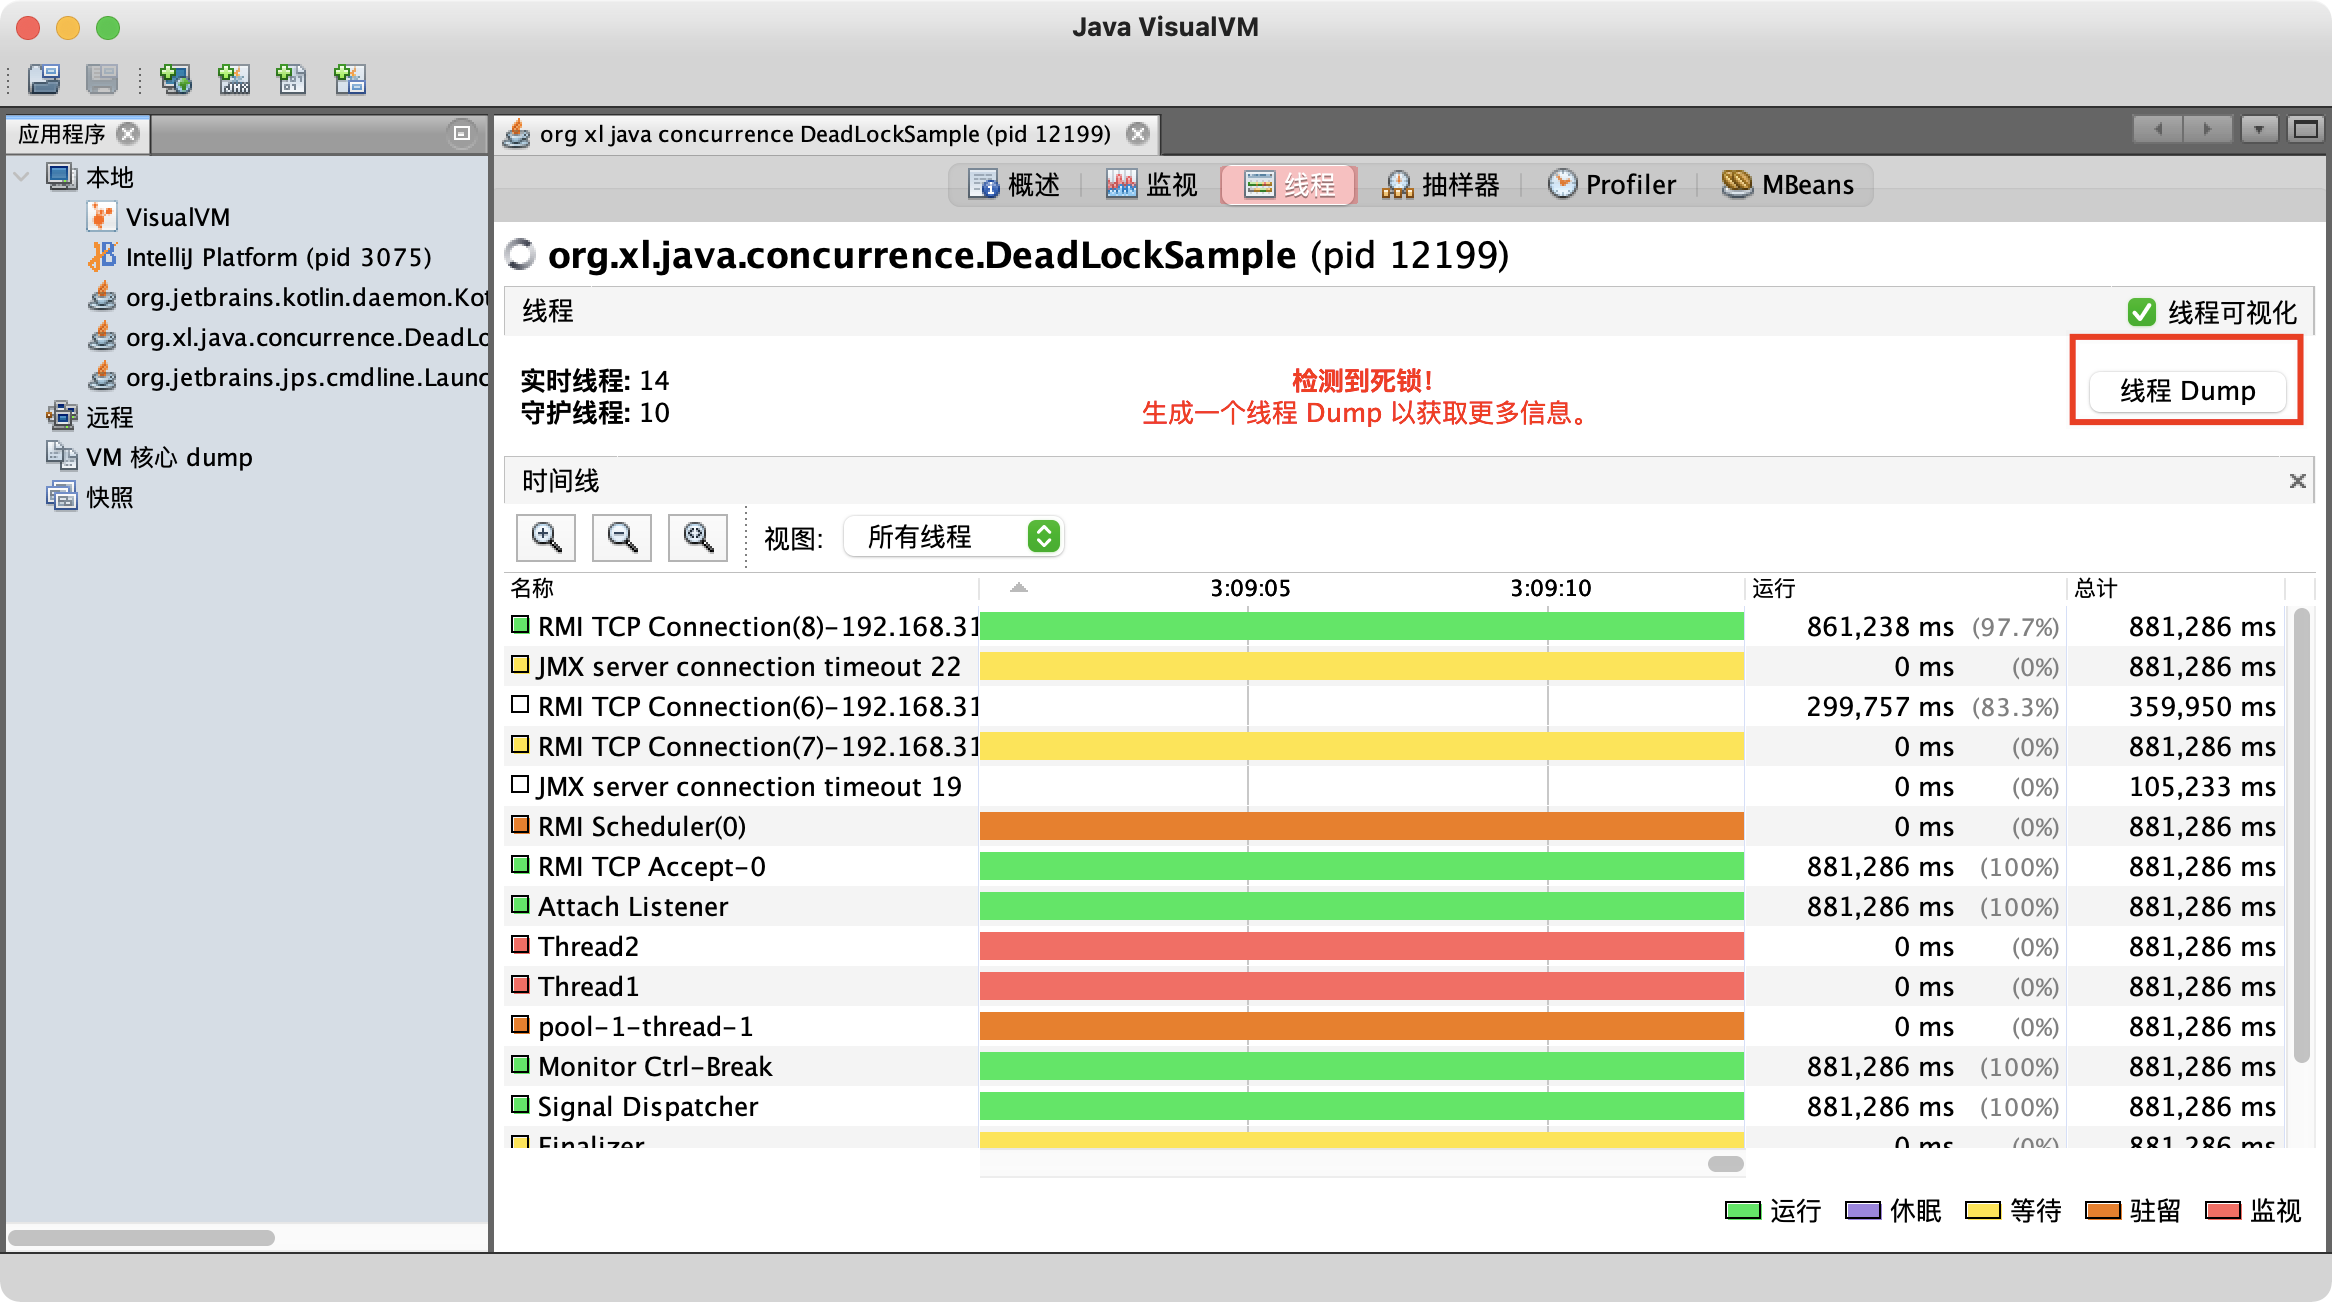Select the pool-1-thread-1 row
The height and width of the screenshot is (1302, 2332).
tap(1395, 1026)
